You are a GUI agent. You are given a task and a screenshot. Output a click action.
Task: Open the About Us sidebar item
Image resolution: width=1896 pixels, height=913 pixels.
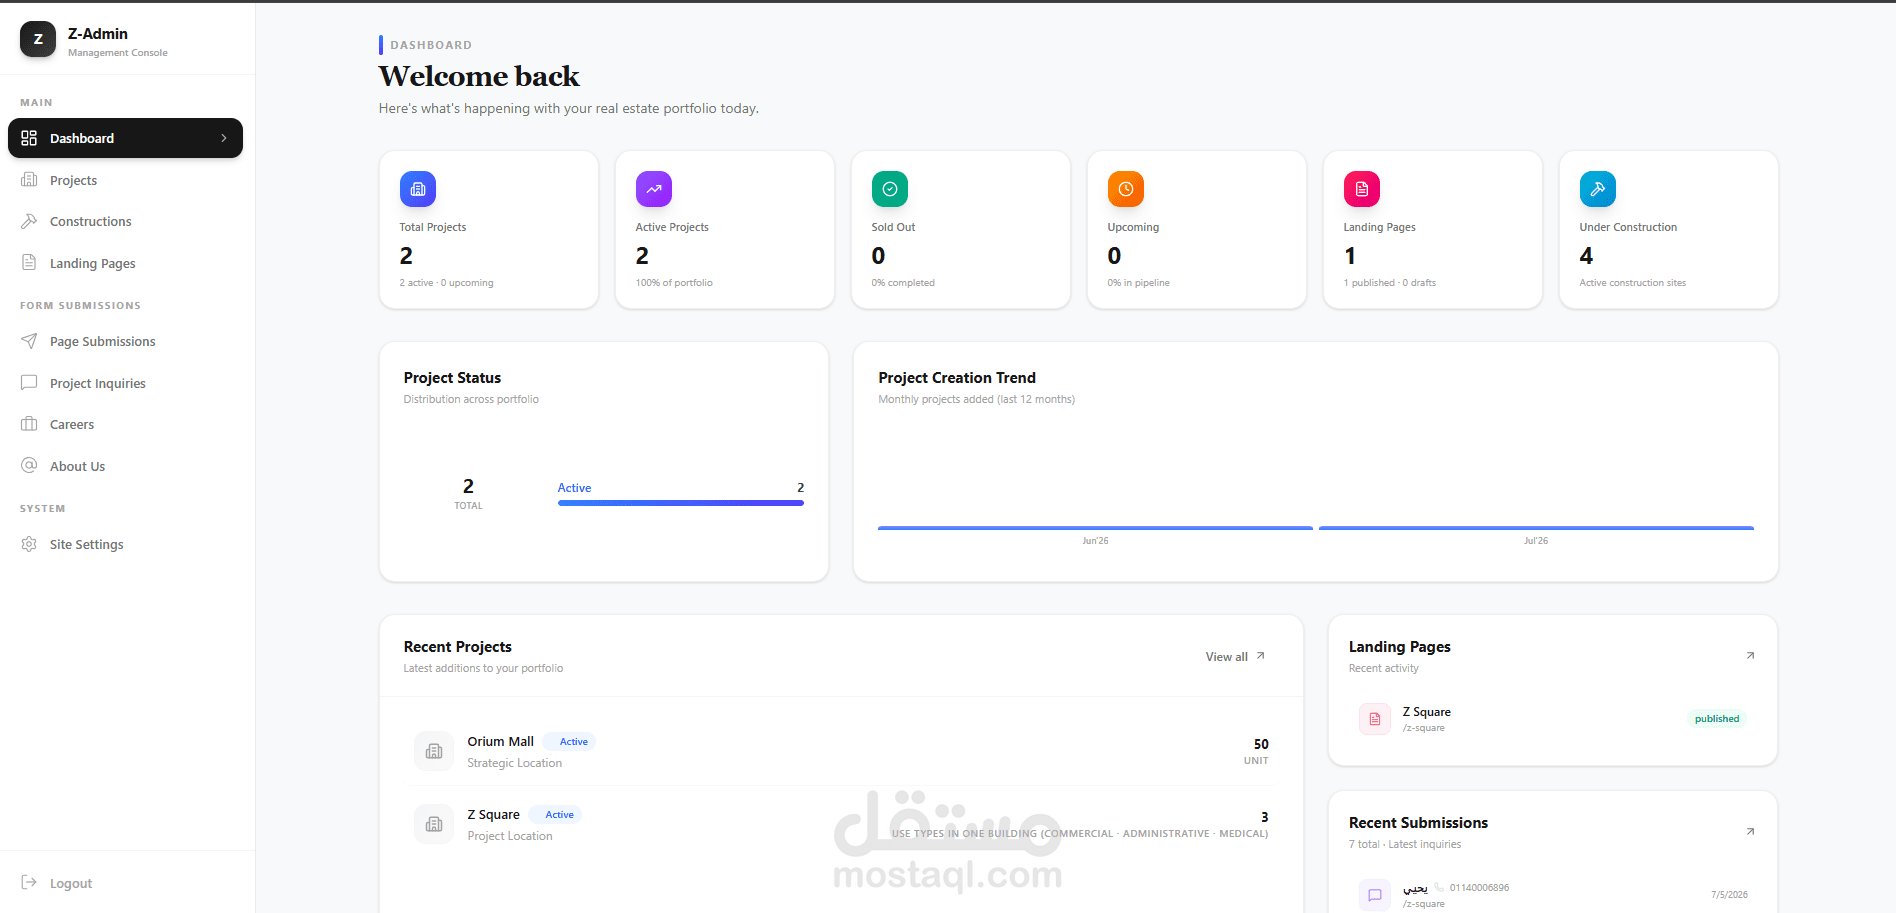click(126, 466)
